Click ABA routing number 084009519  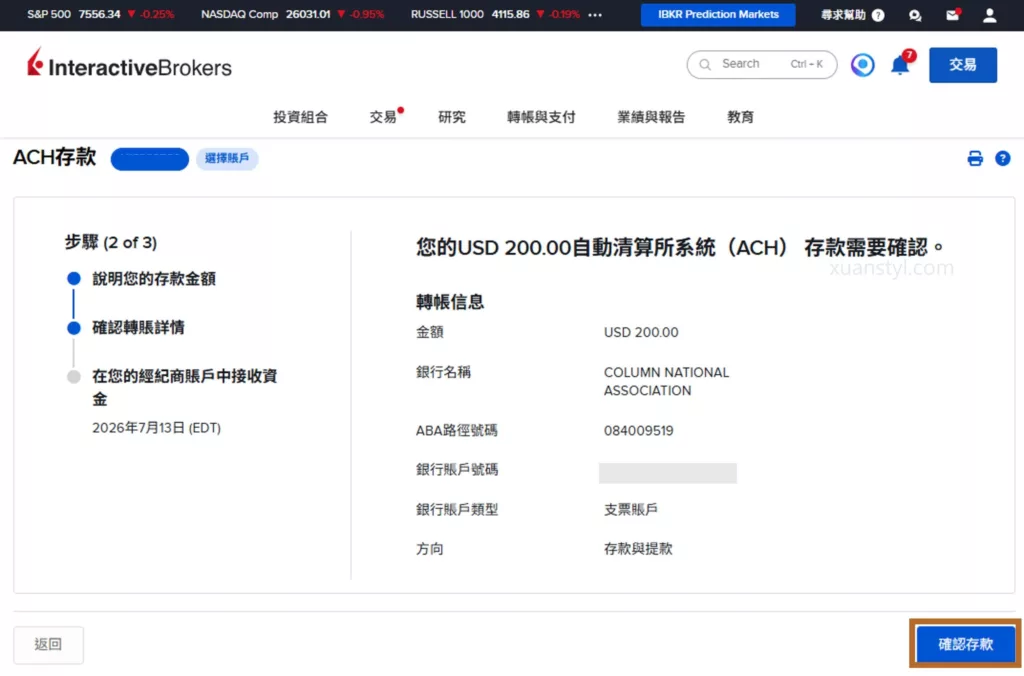pos(638,431)
